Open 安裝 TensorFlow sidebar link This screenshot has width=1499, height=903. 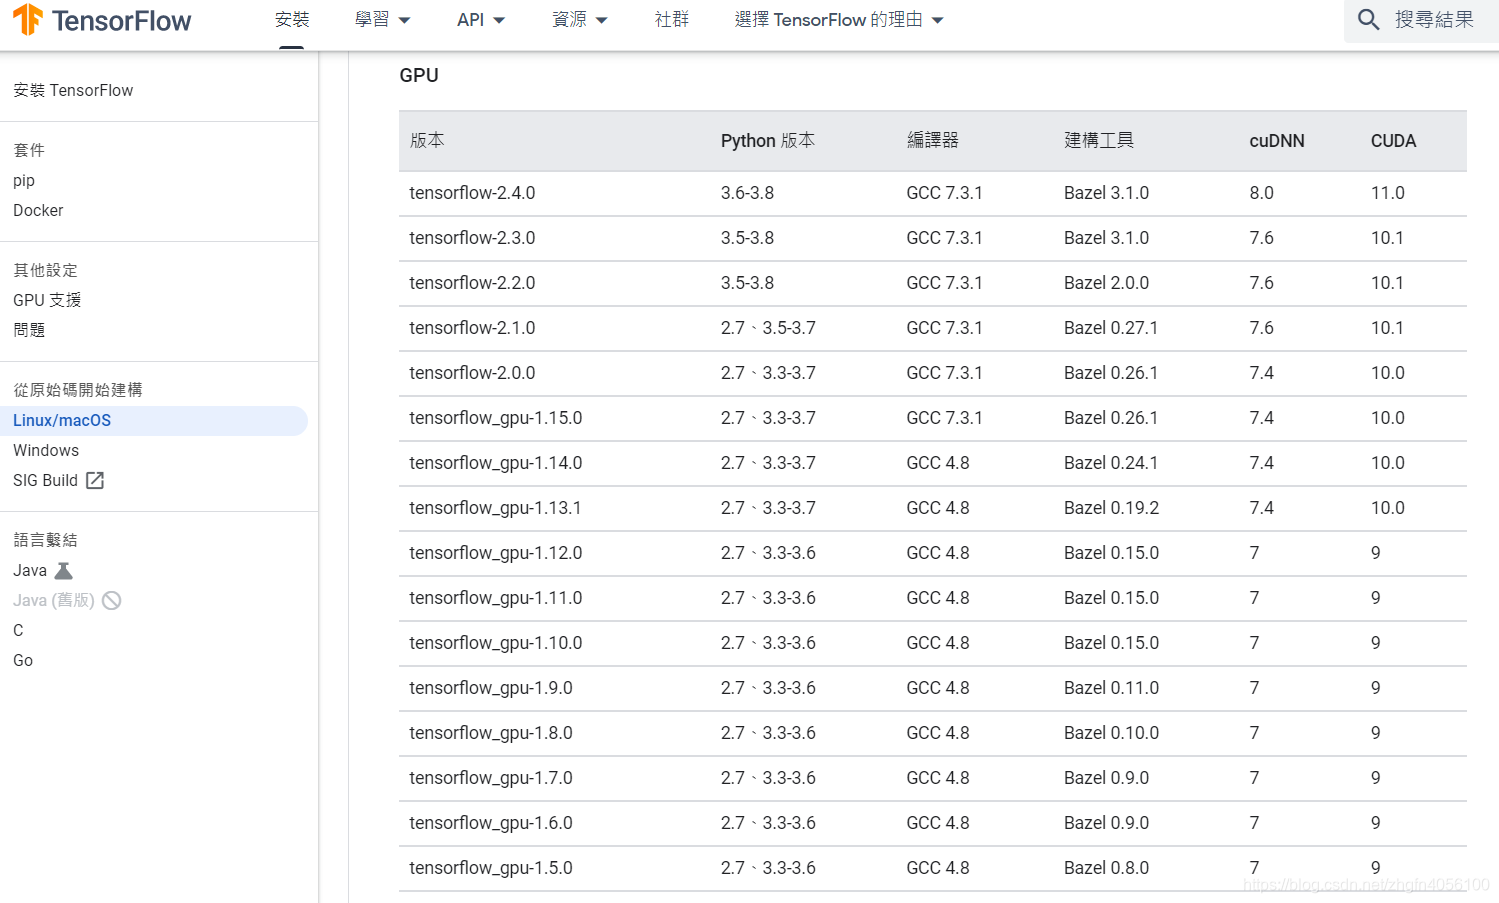coord(73,91)
